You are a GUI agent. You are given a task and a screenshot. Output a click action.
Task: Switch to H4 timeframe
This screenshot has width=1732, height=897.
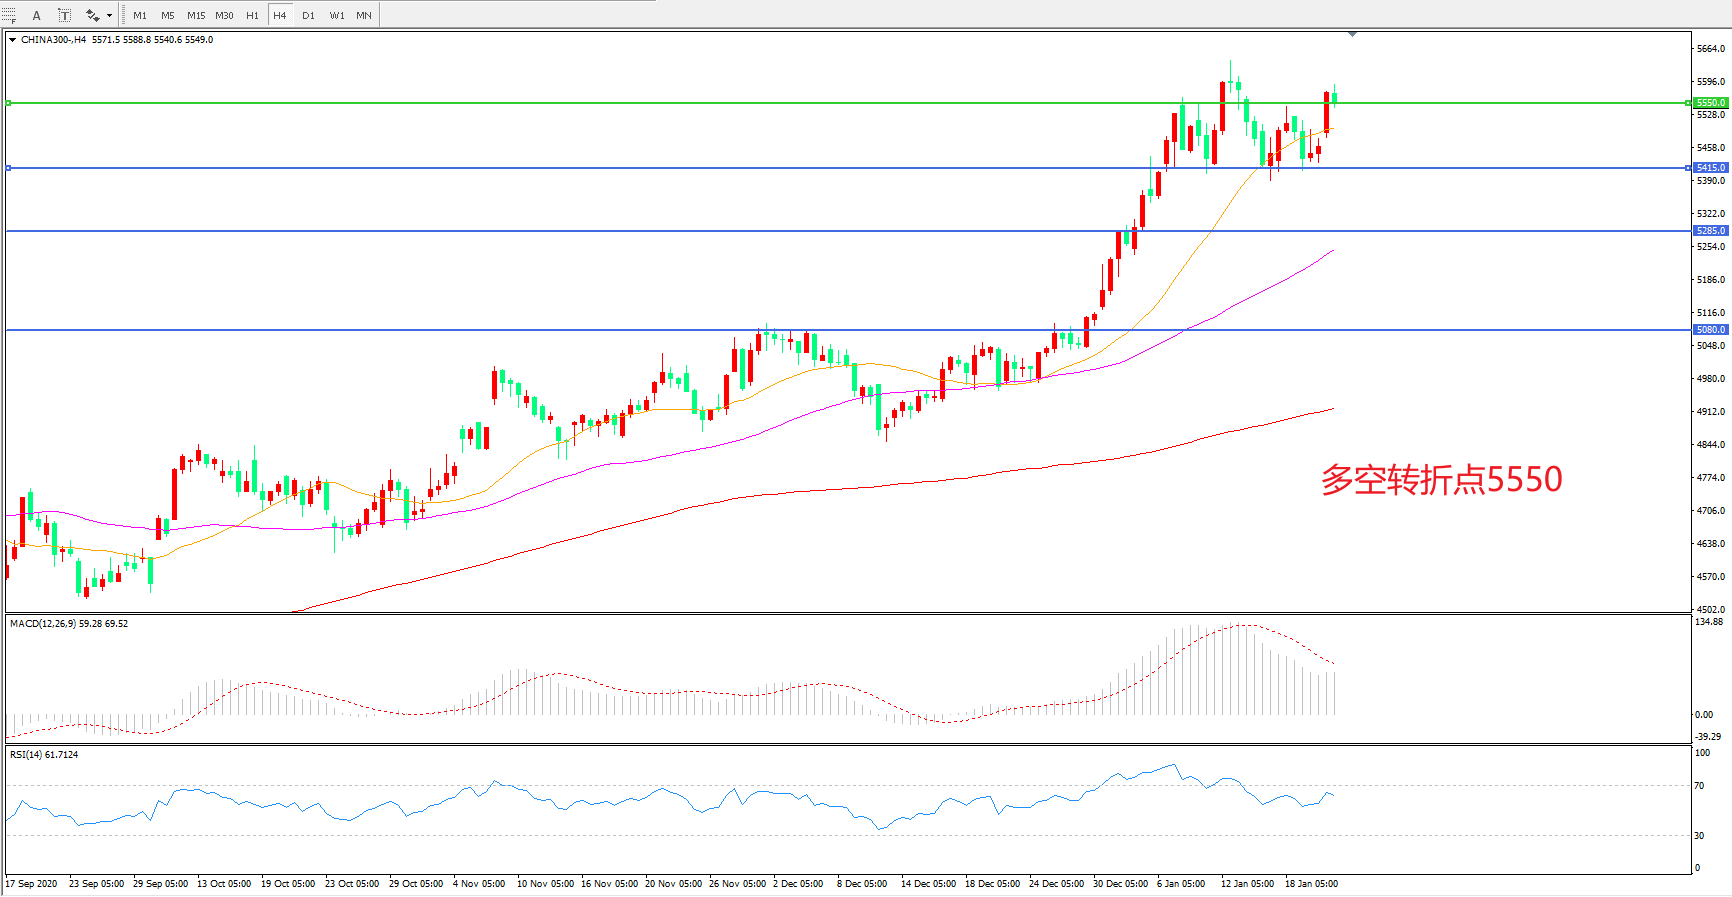pos(280,15)
